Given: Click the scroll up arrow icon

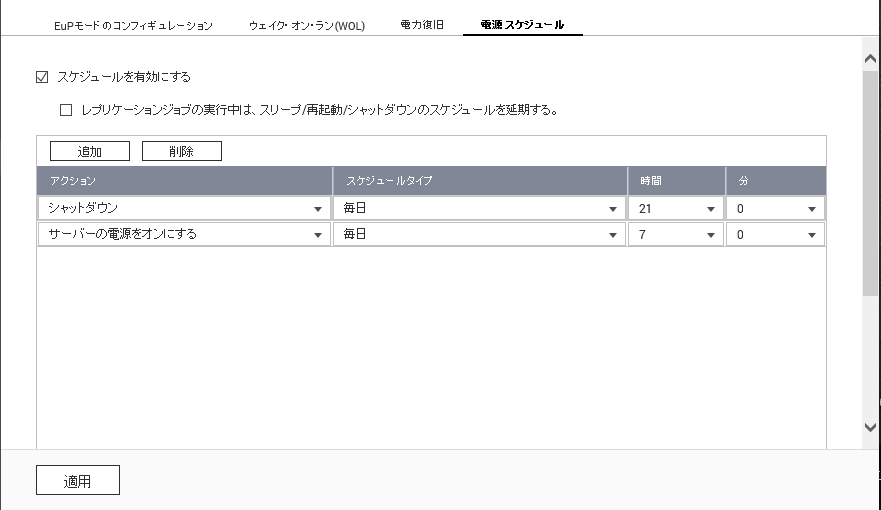Looking at the screenshot, I should pos(870,58).
